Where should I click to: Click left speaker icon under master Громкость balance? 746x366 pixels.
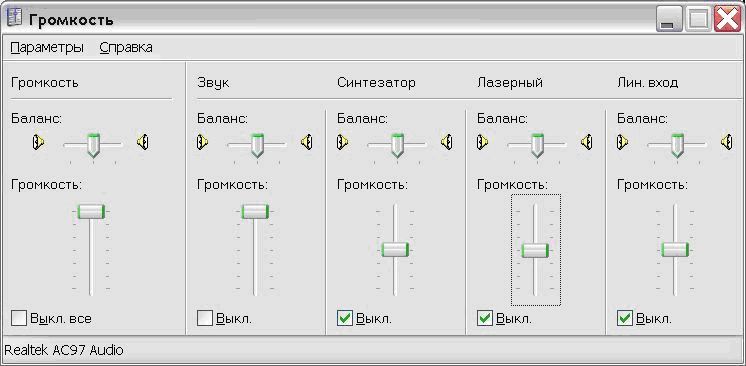click(38, 142)
